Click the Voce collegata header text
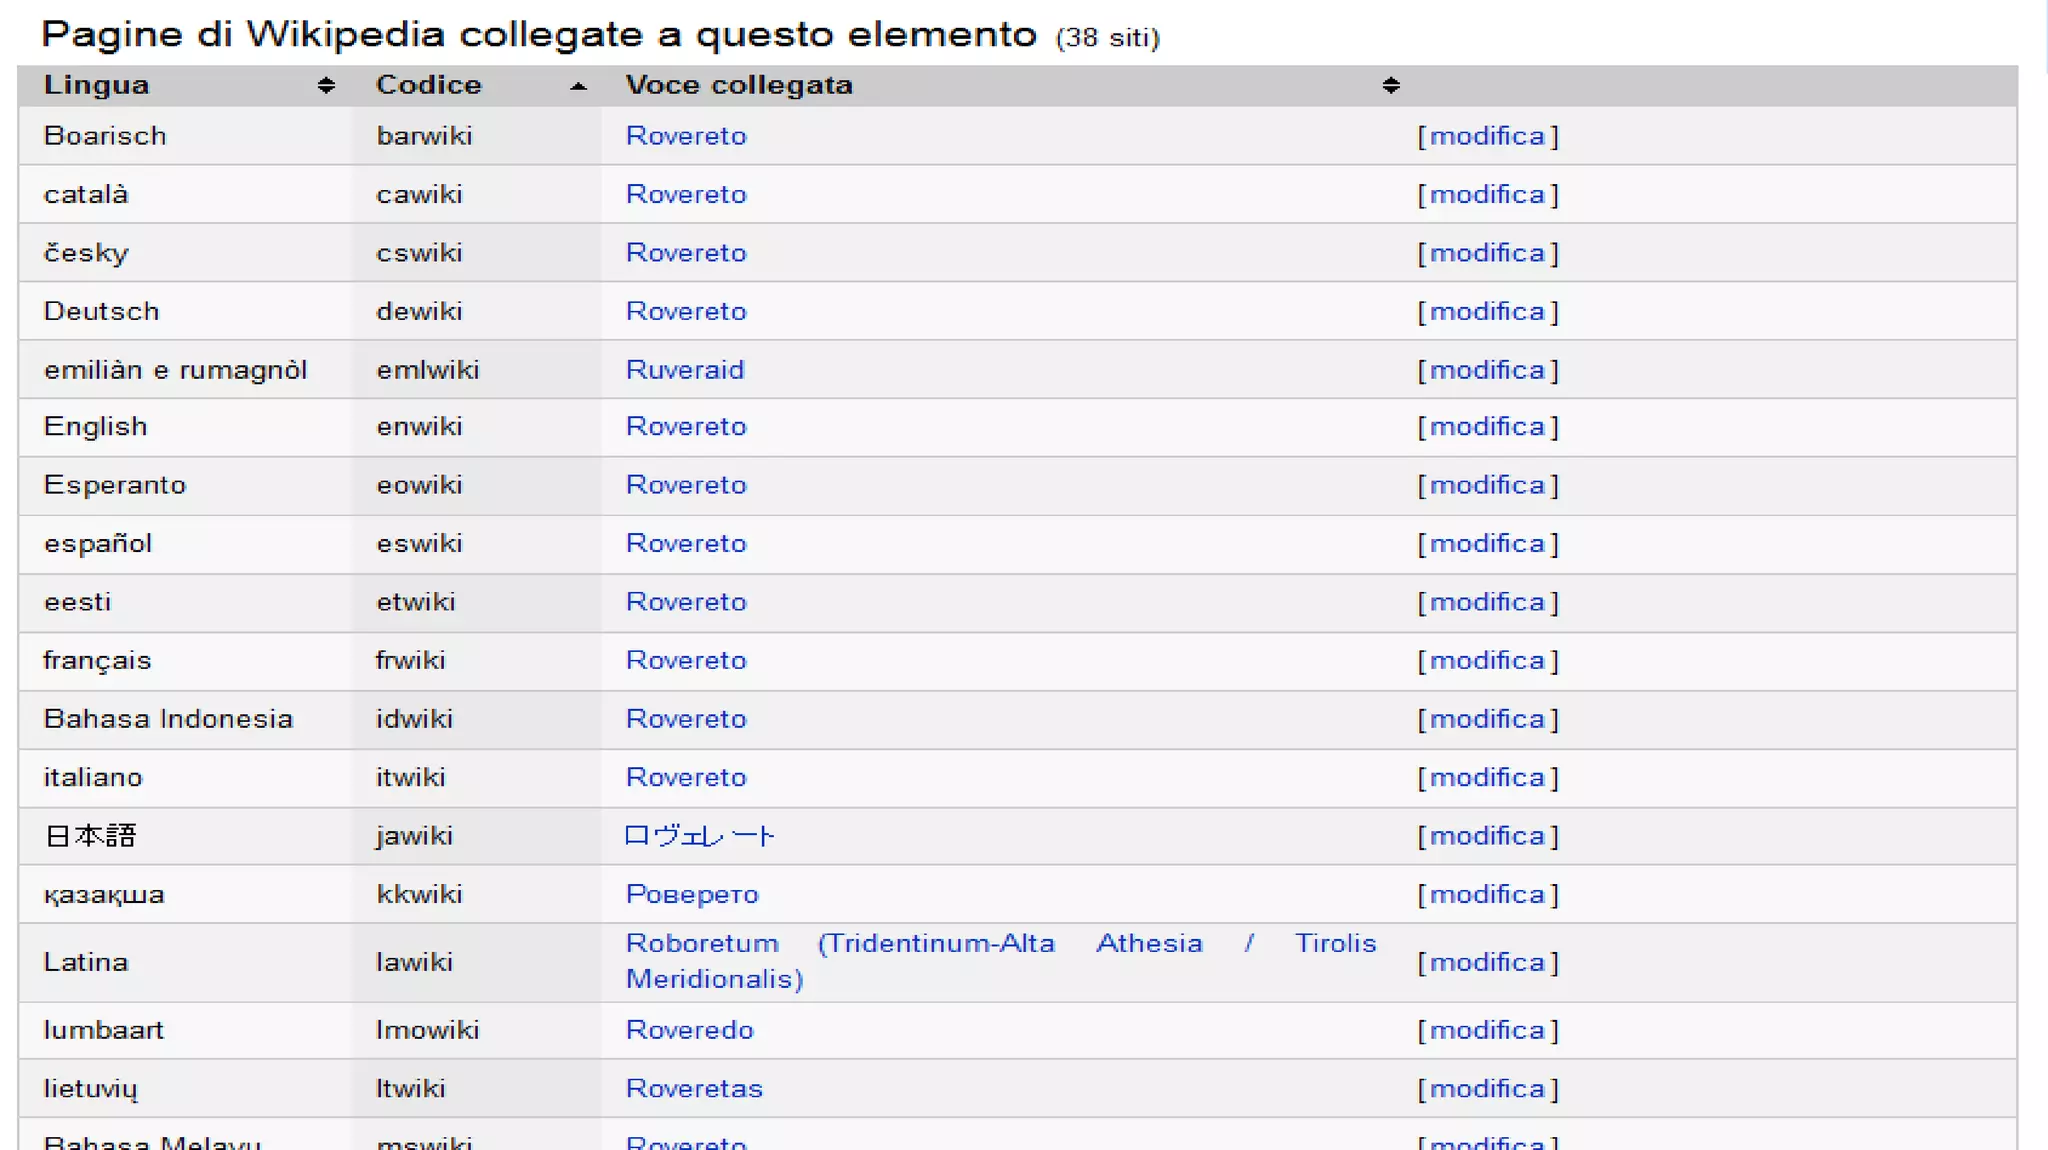Image resolution: width=2048 pixels, height=1150 pixels. click(738, 85)
